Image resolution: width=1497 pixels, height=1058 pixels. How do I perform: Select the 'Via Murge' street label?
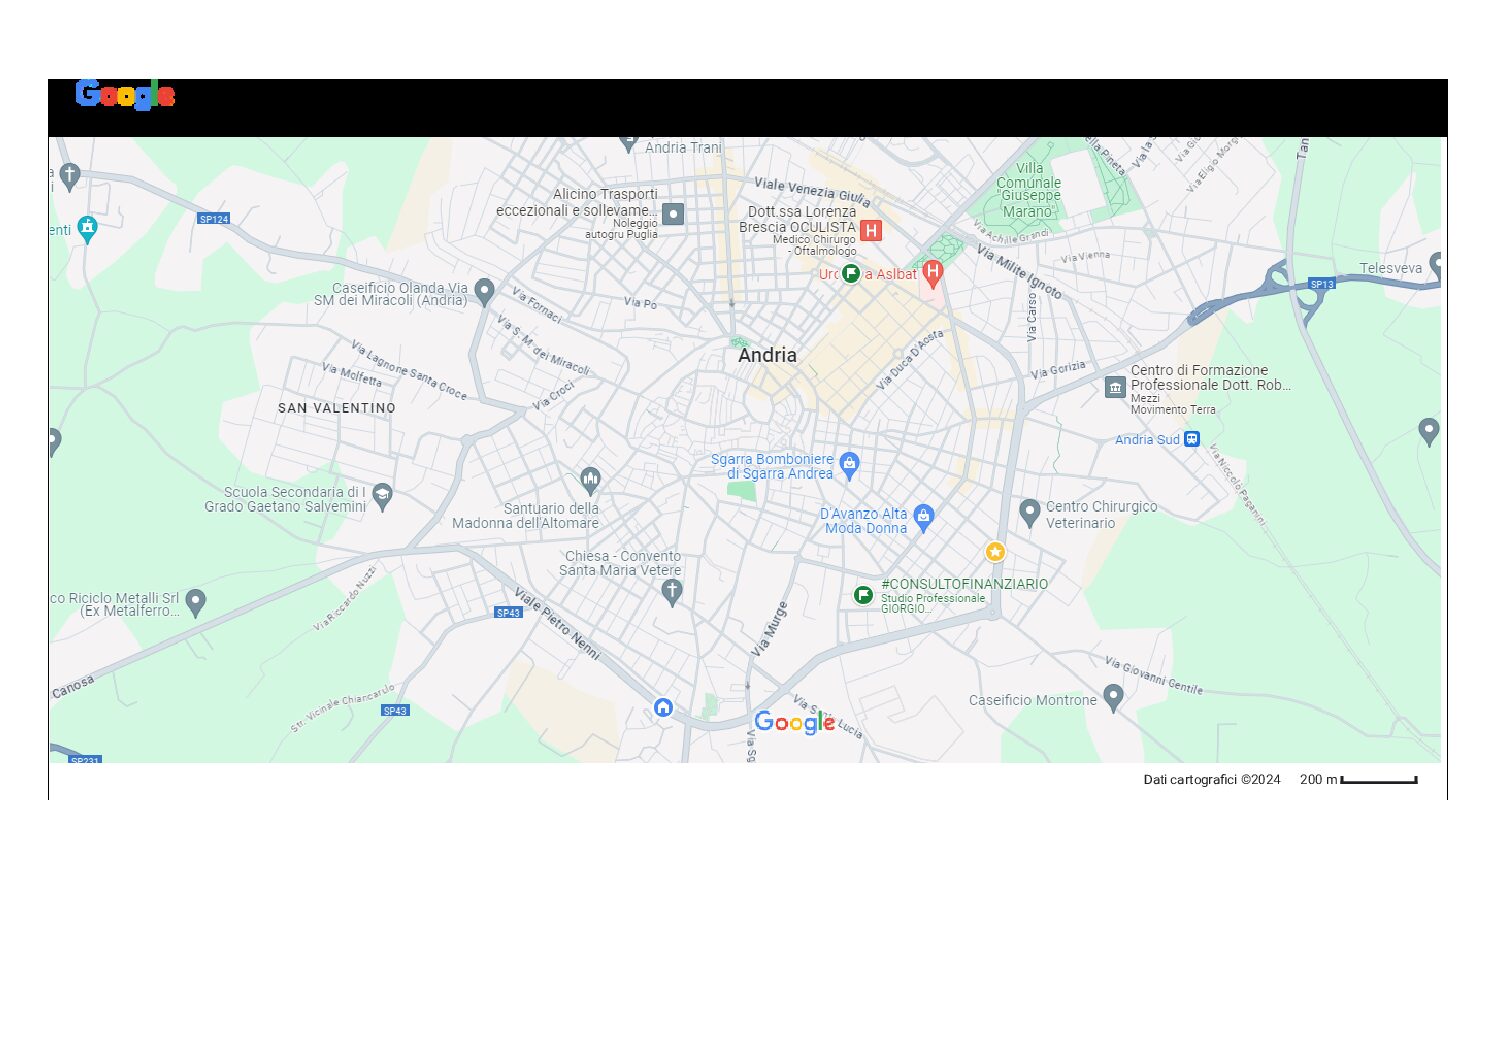point(769,629)
